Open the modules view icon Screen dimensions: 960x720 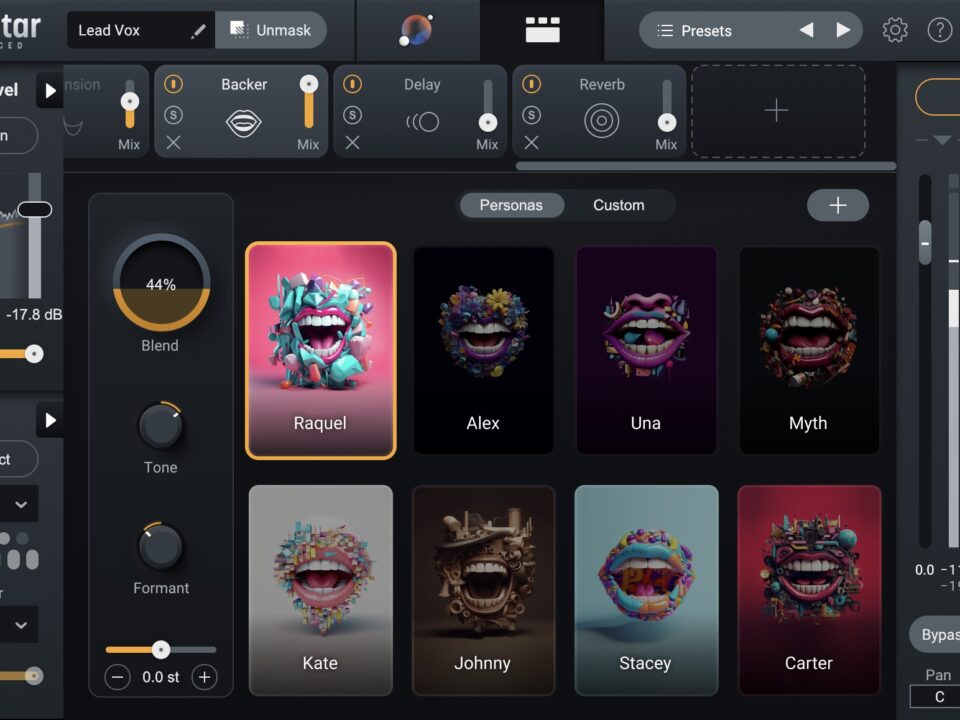point(542,31)
